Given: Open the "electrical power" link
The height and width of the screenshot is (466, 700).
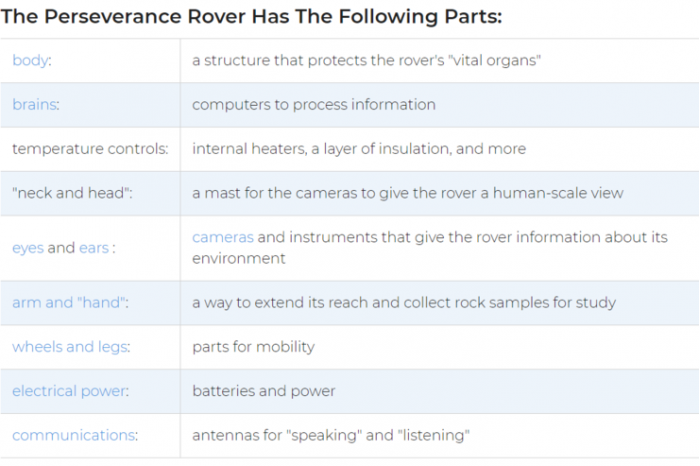Looking at the screenshot, I should (x=69, y=391).
